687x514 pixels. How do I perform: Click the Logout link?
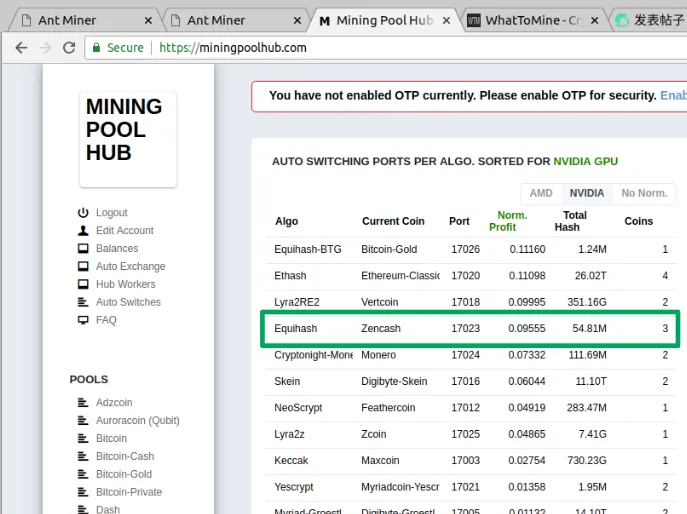pos(112,213)
